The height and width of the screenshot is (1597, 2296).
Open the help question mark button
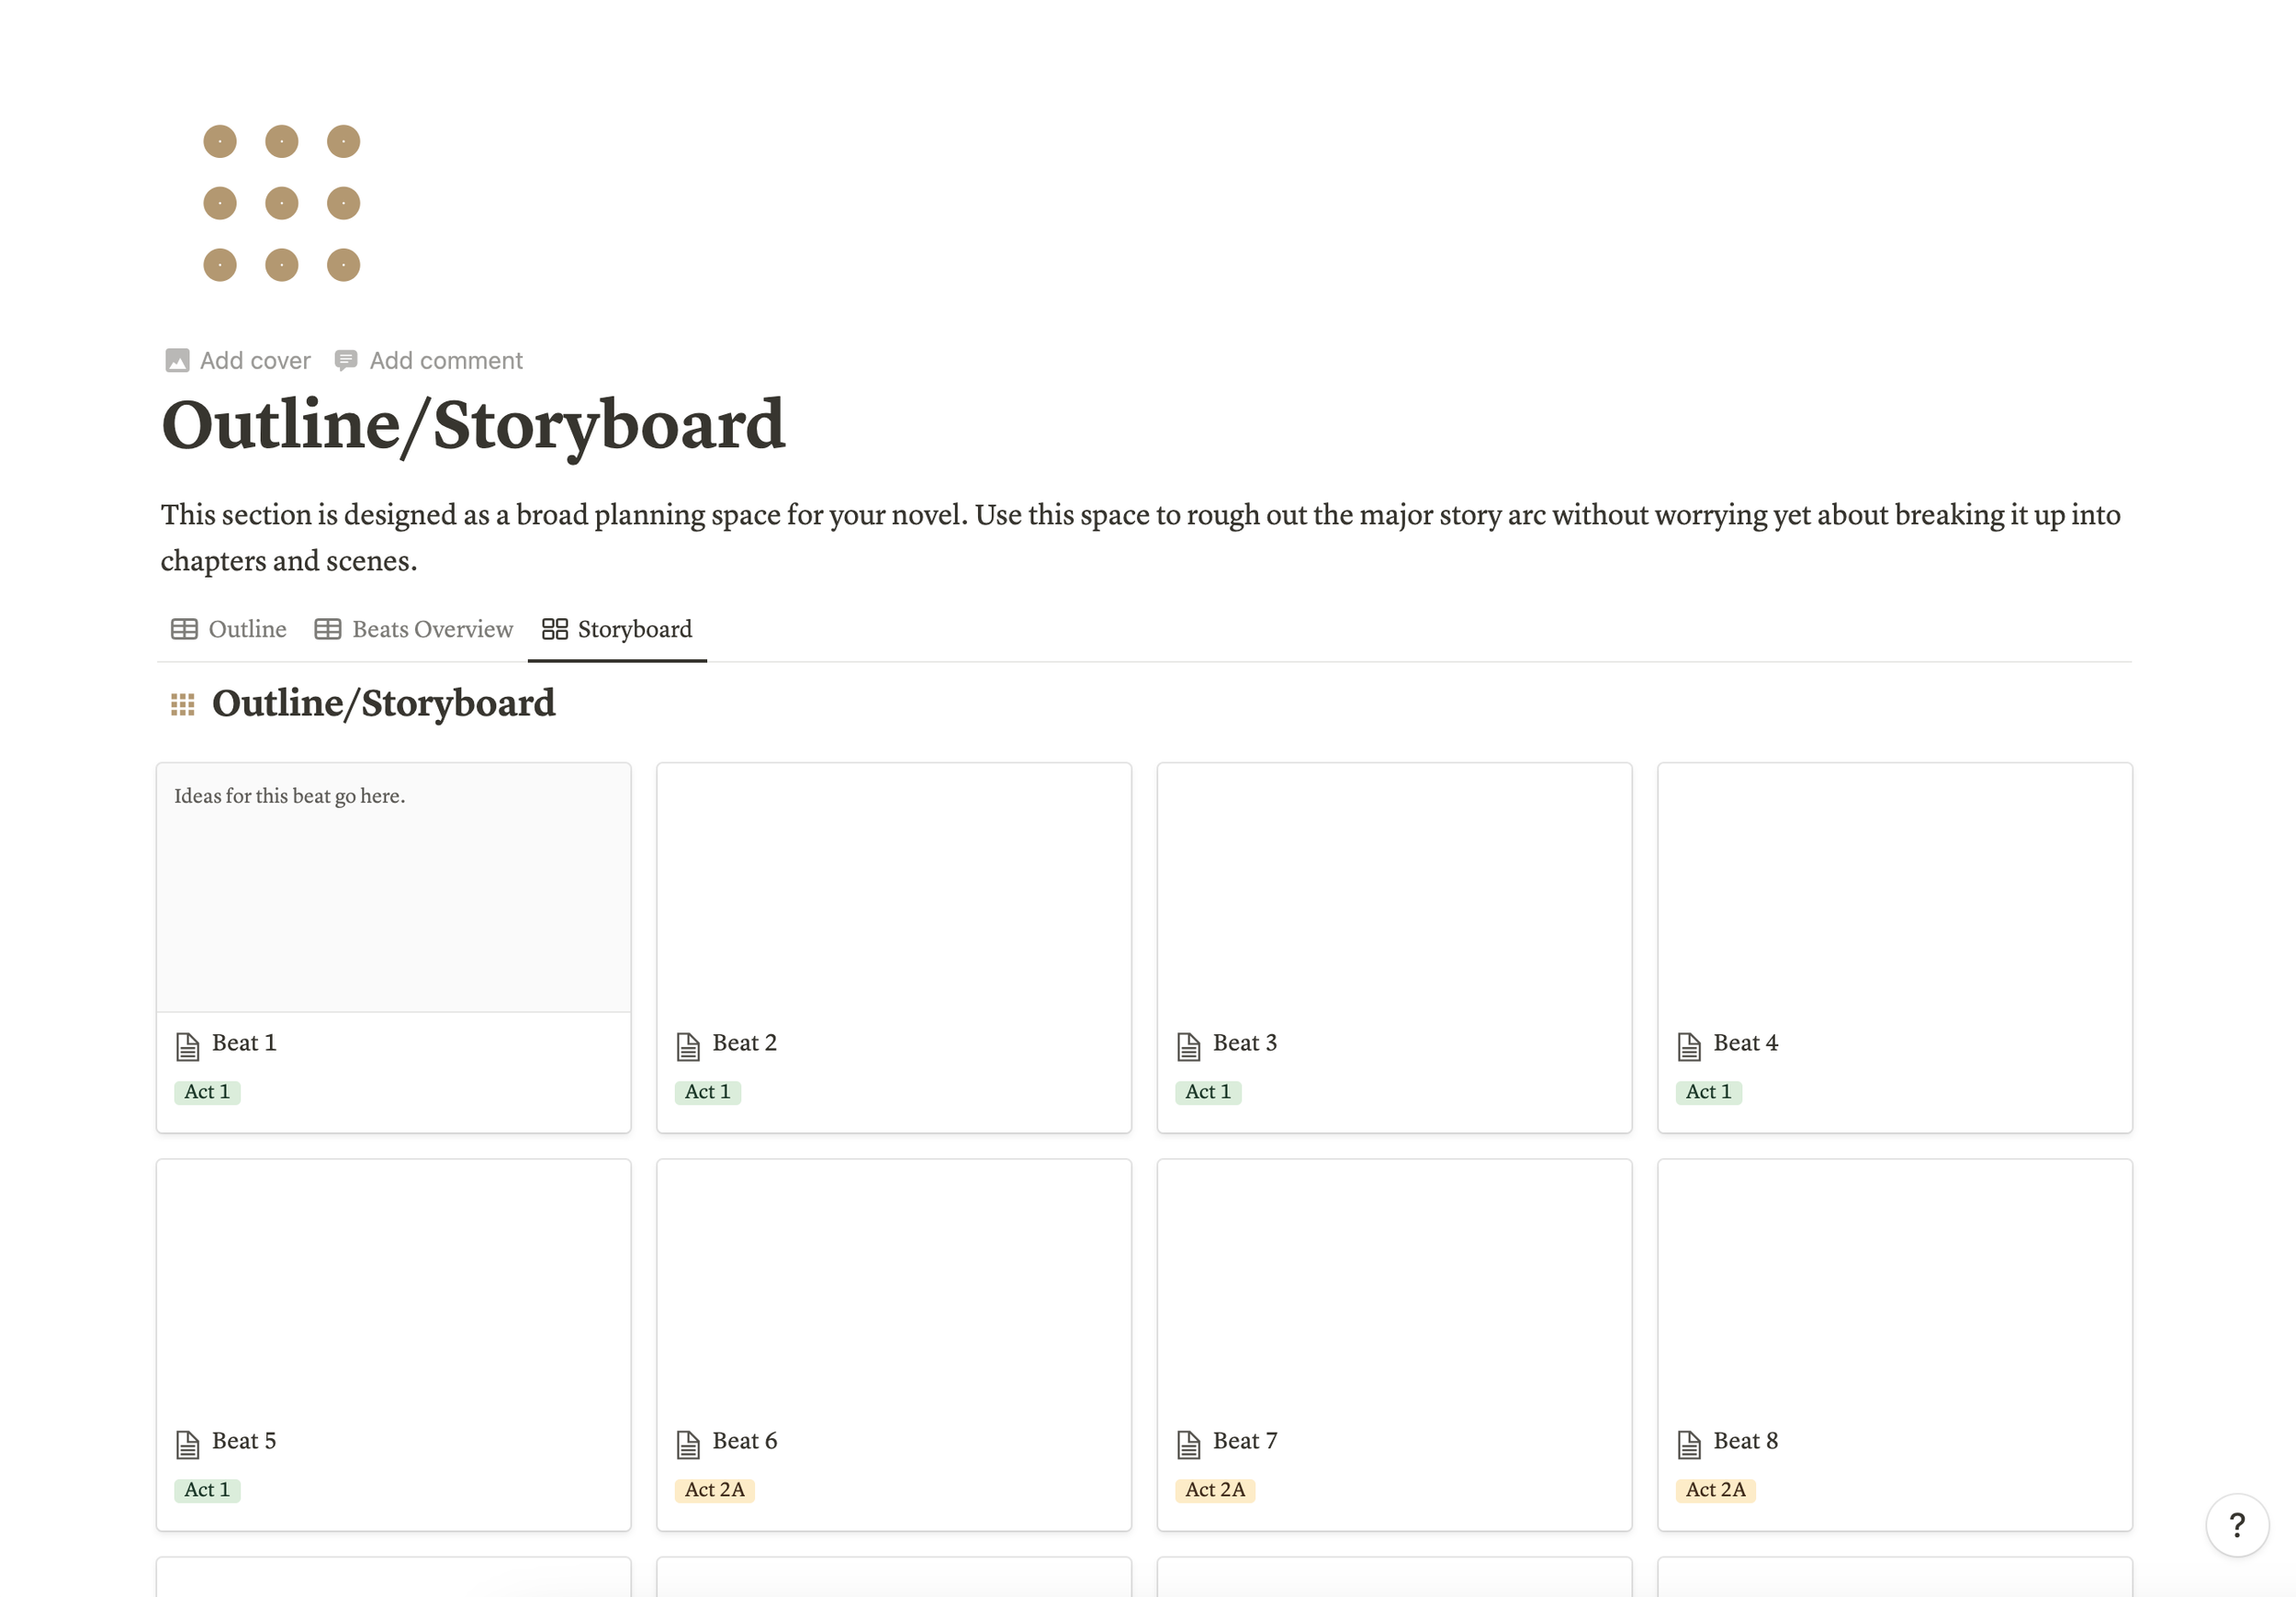point(2236,1525)
